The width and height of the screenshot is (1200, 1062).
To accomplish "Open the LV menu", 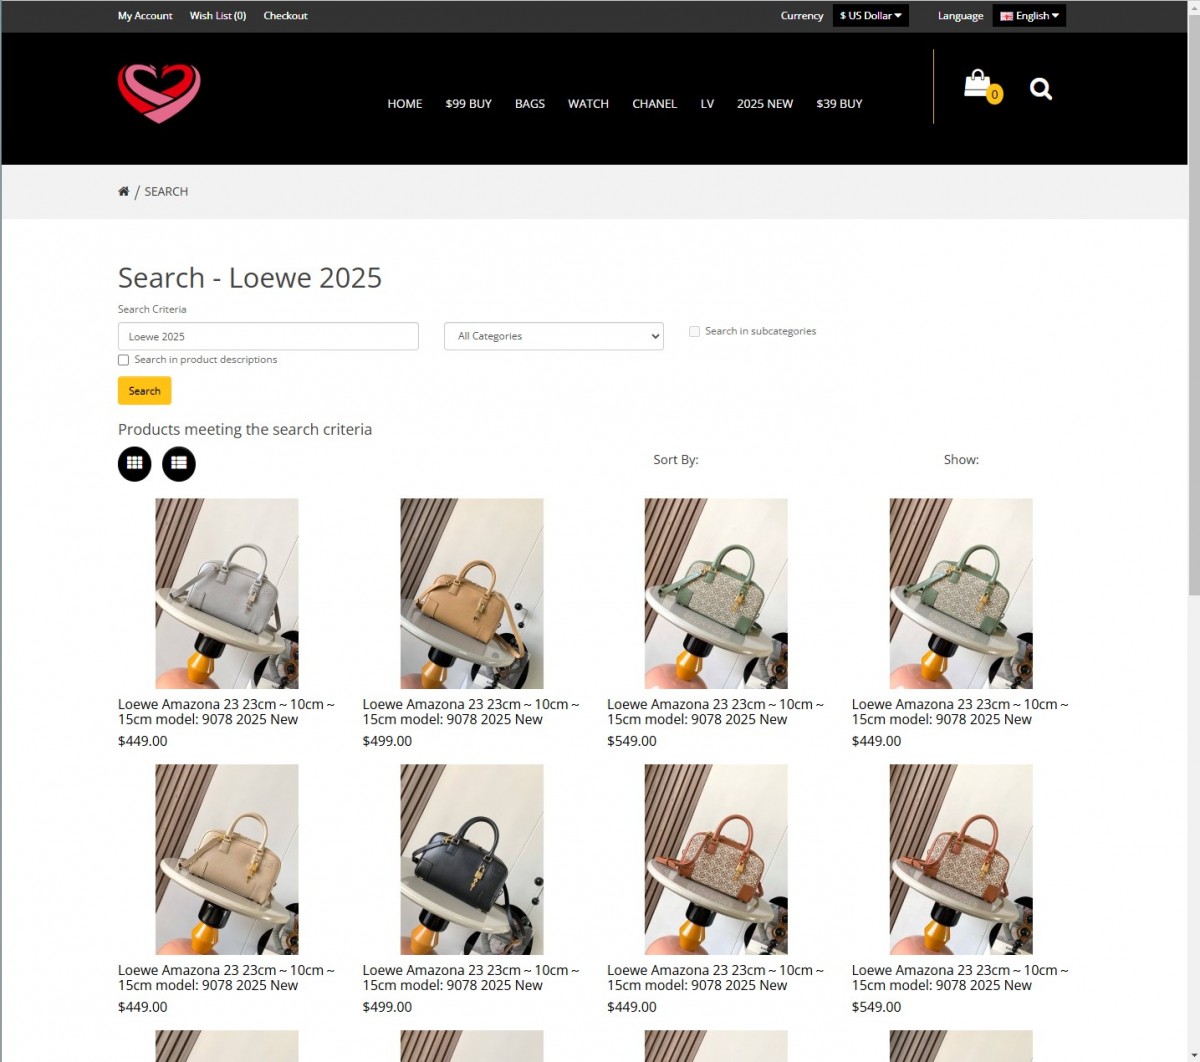I will tap(707, 104).
